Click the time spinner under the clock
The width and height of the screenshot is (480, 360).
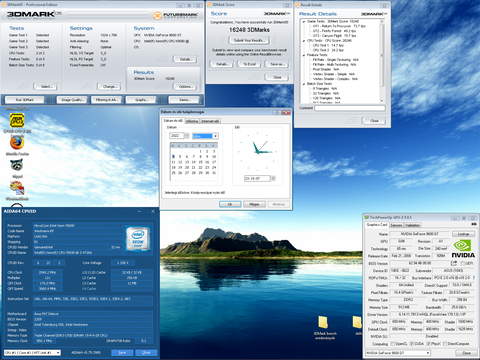[x=273, y=178]
